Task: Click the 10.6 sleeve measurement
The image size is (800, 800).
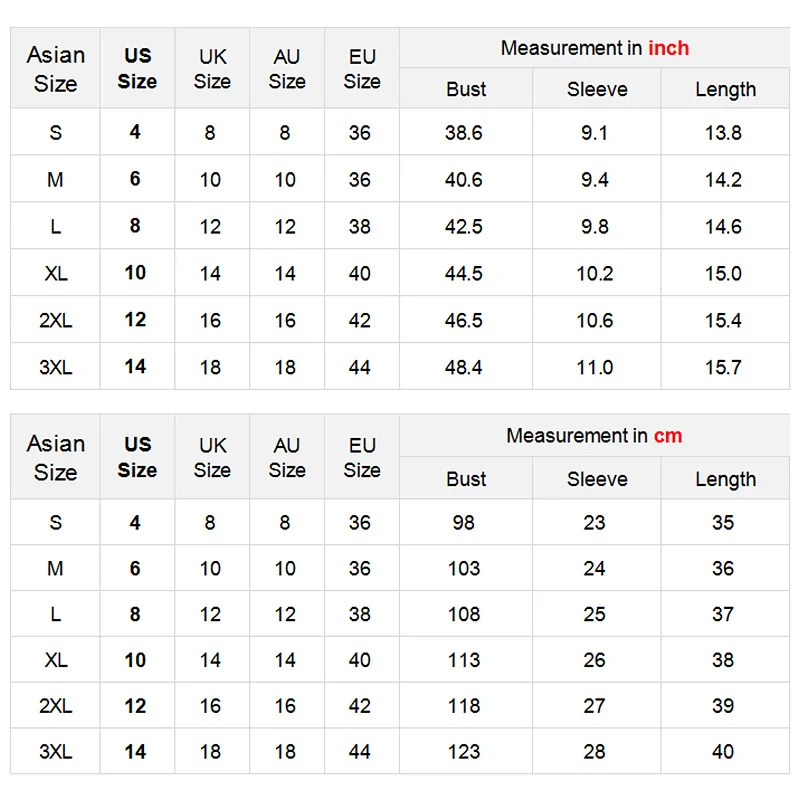Action: tap(595, 320)
